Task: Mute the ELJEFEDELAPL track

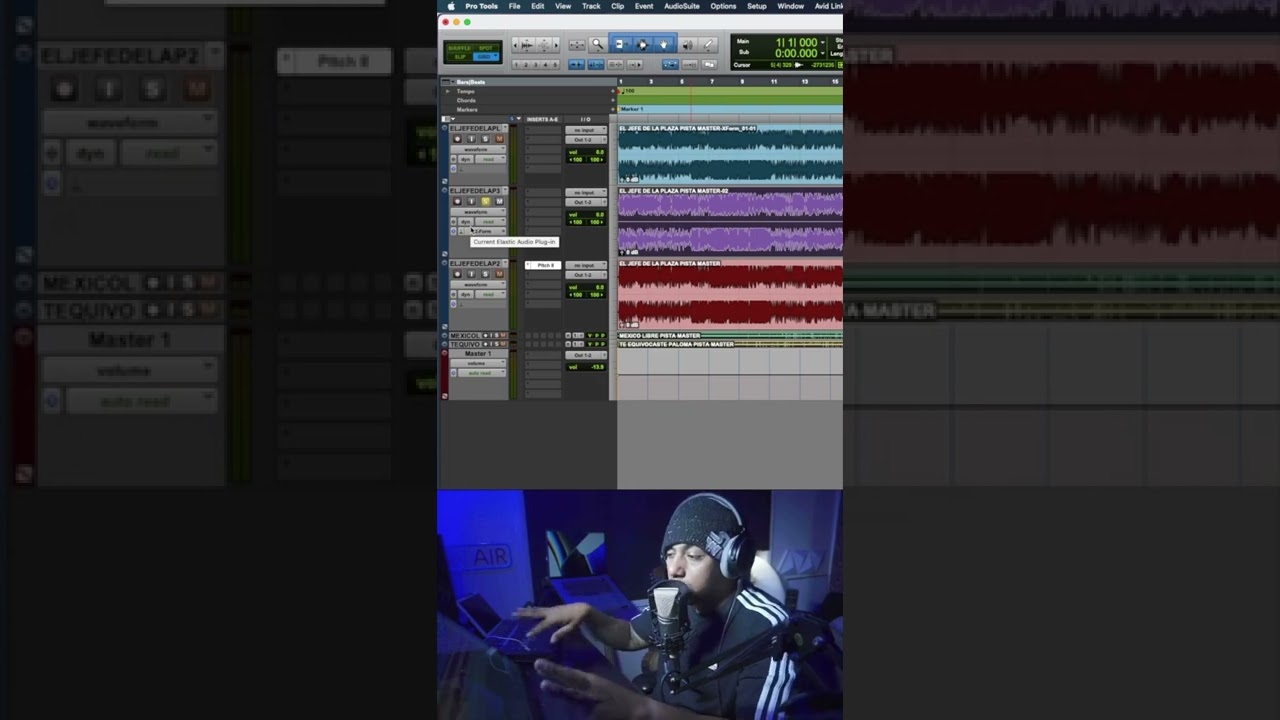Action: tap(499, 139)
